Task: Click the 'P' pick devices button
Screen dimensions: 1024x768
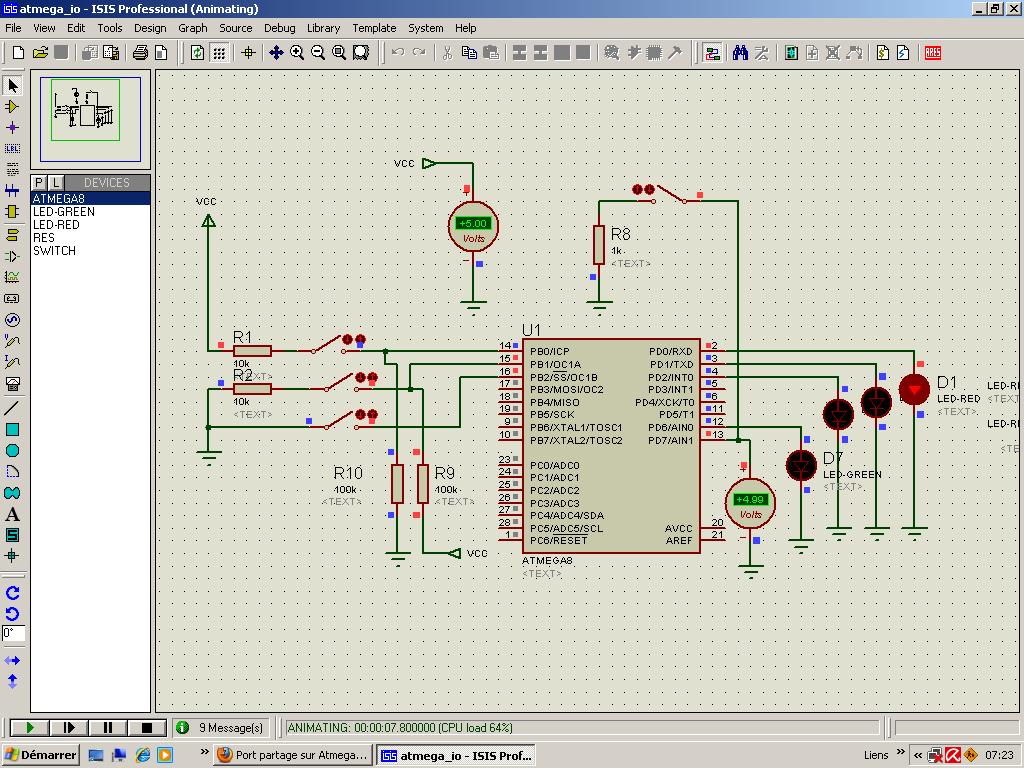Action: coord(39,182)
